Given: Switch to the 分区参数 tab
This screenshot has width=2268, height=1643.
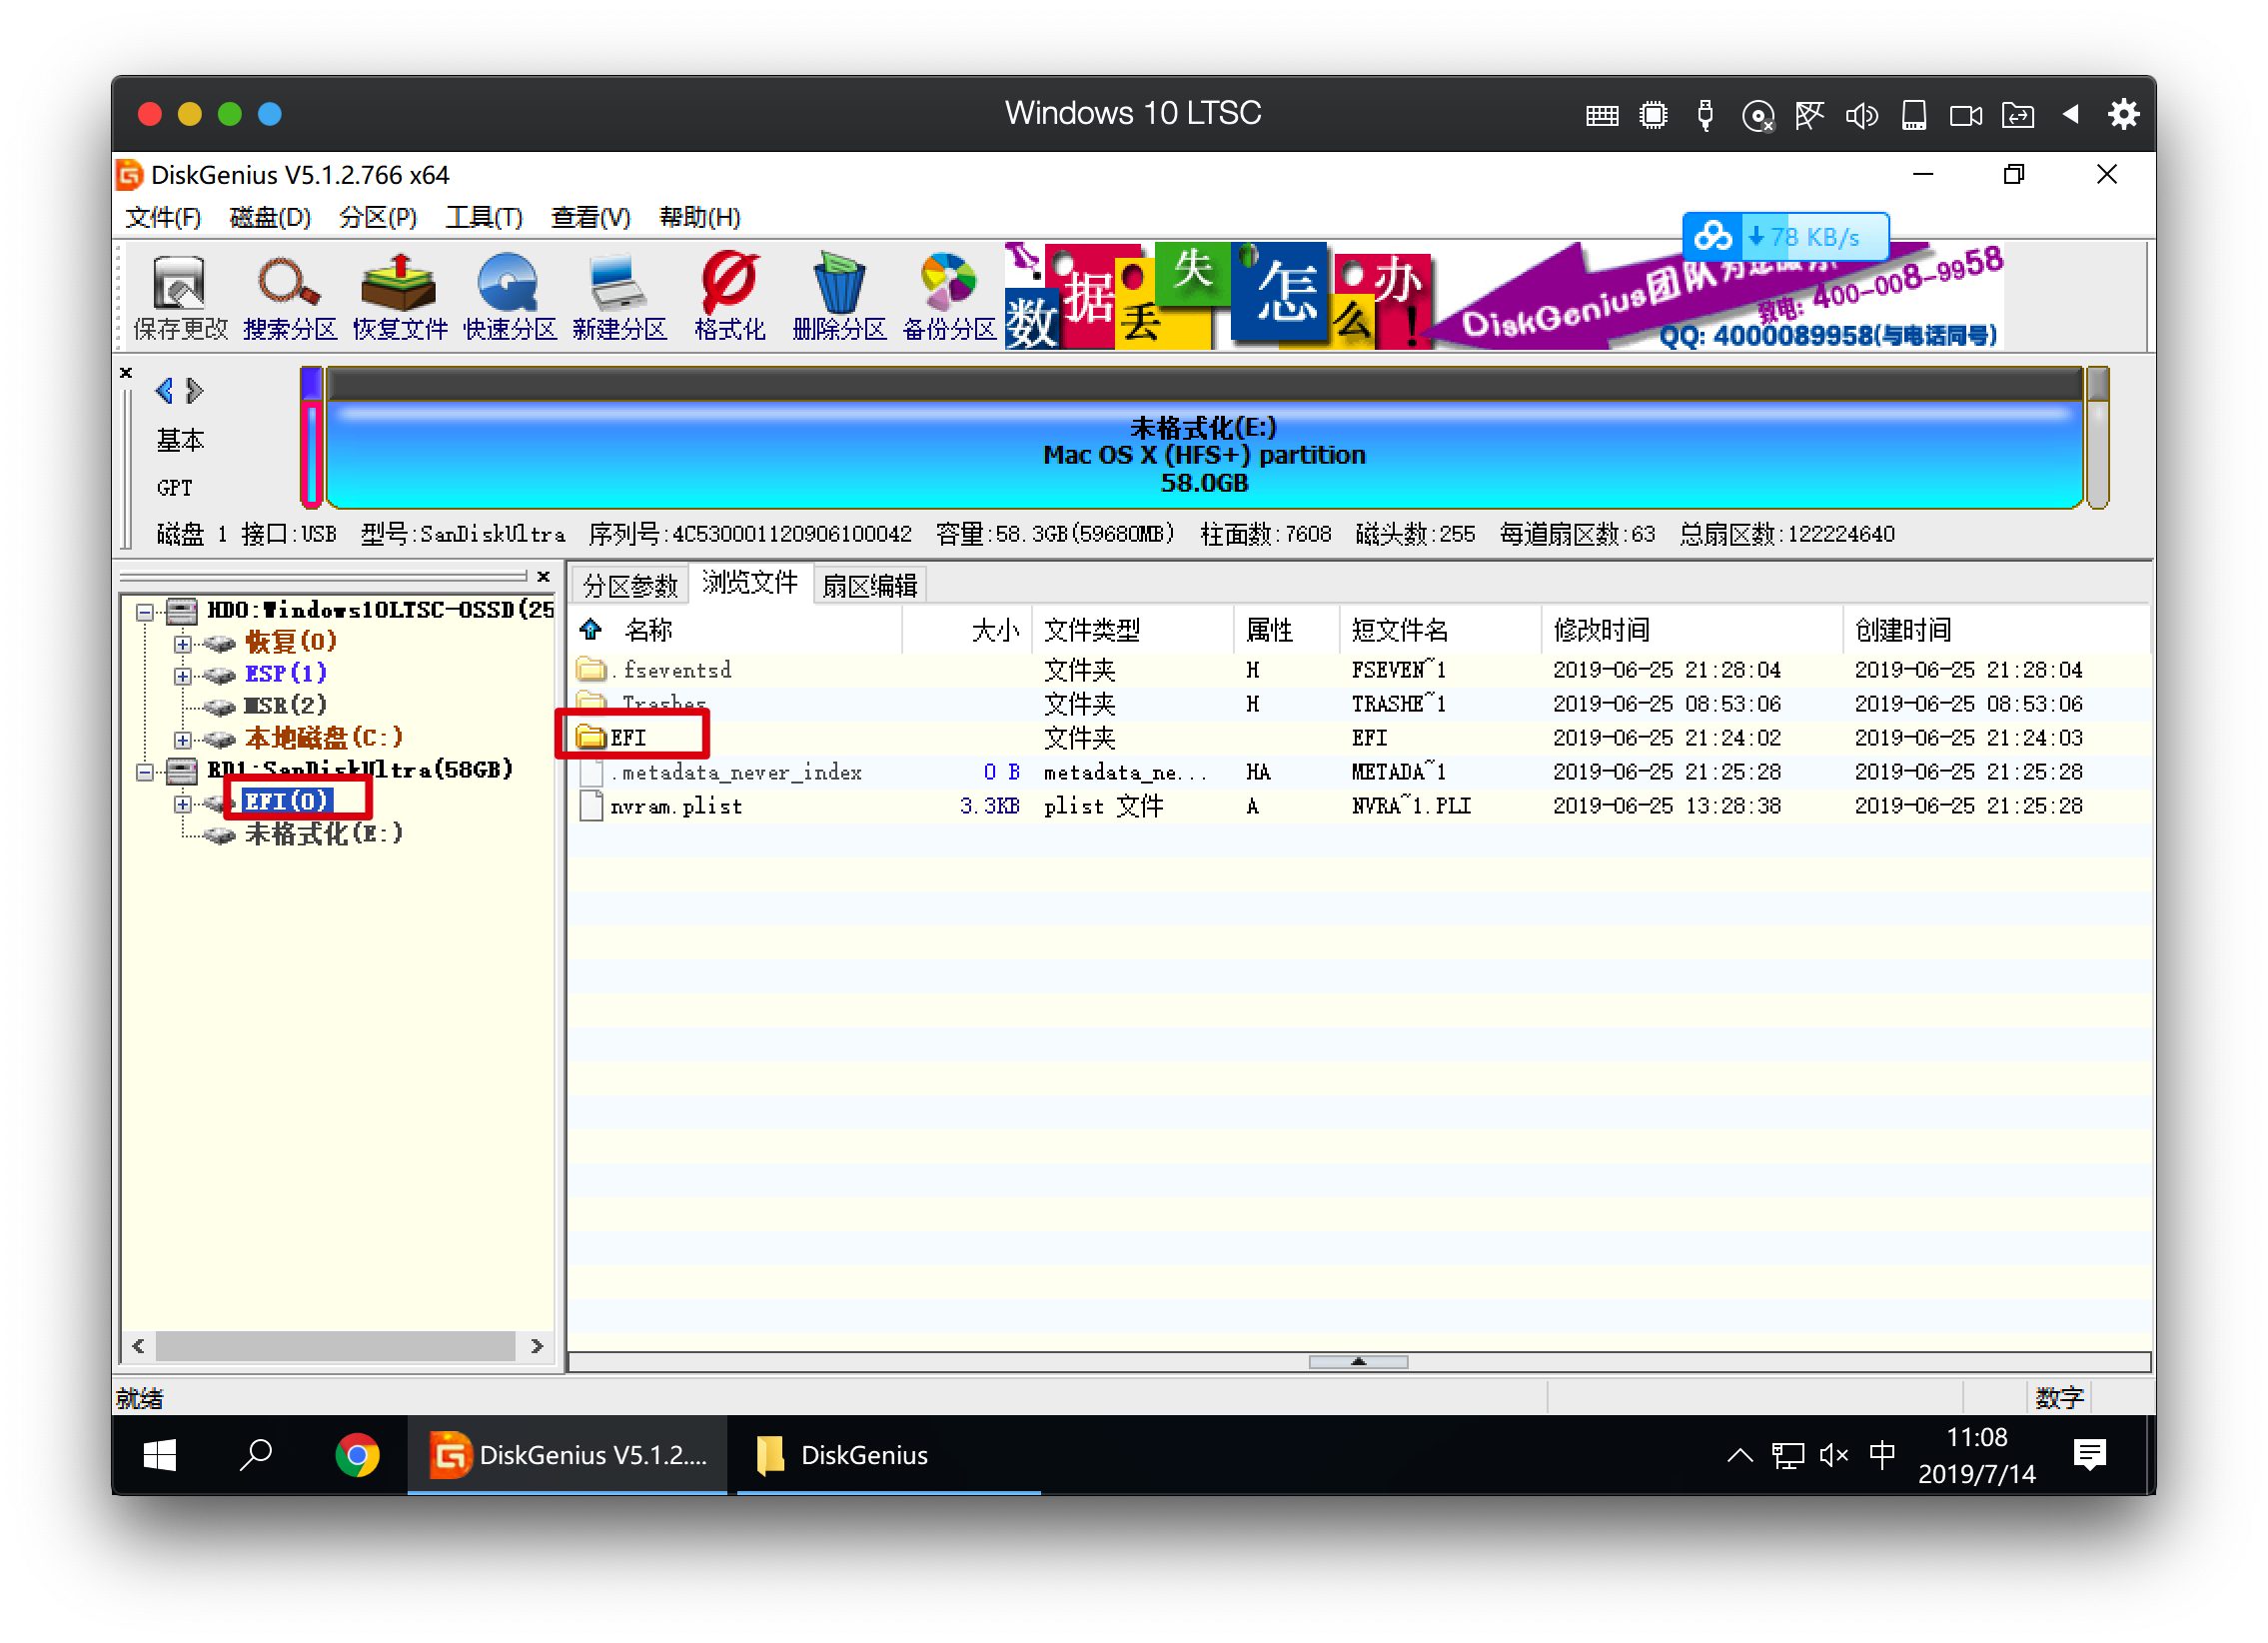Looking at the screenshot, I should (630, 585).
